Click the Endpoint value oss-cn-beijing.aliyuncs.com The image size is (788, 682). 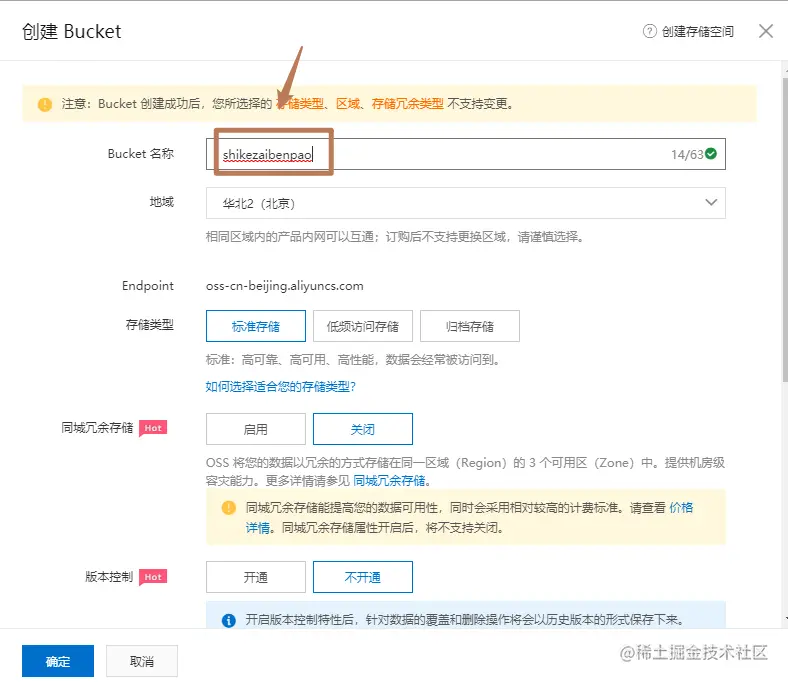coord(284,286)
